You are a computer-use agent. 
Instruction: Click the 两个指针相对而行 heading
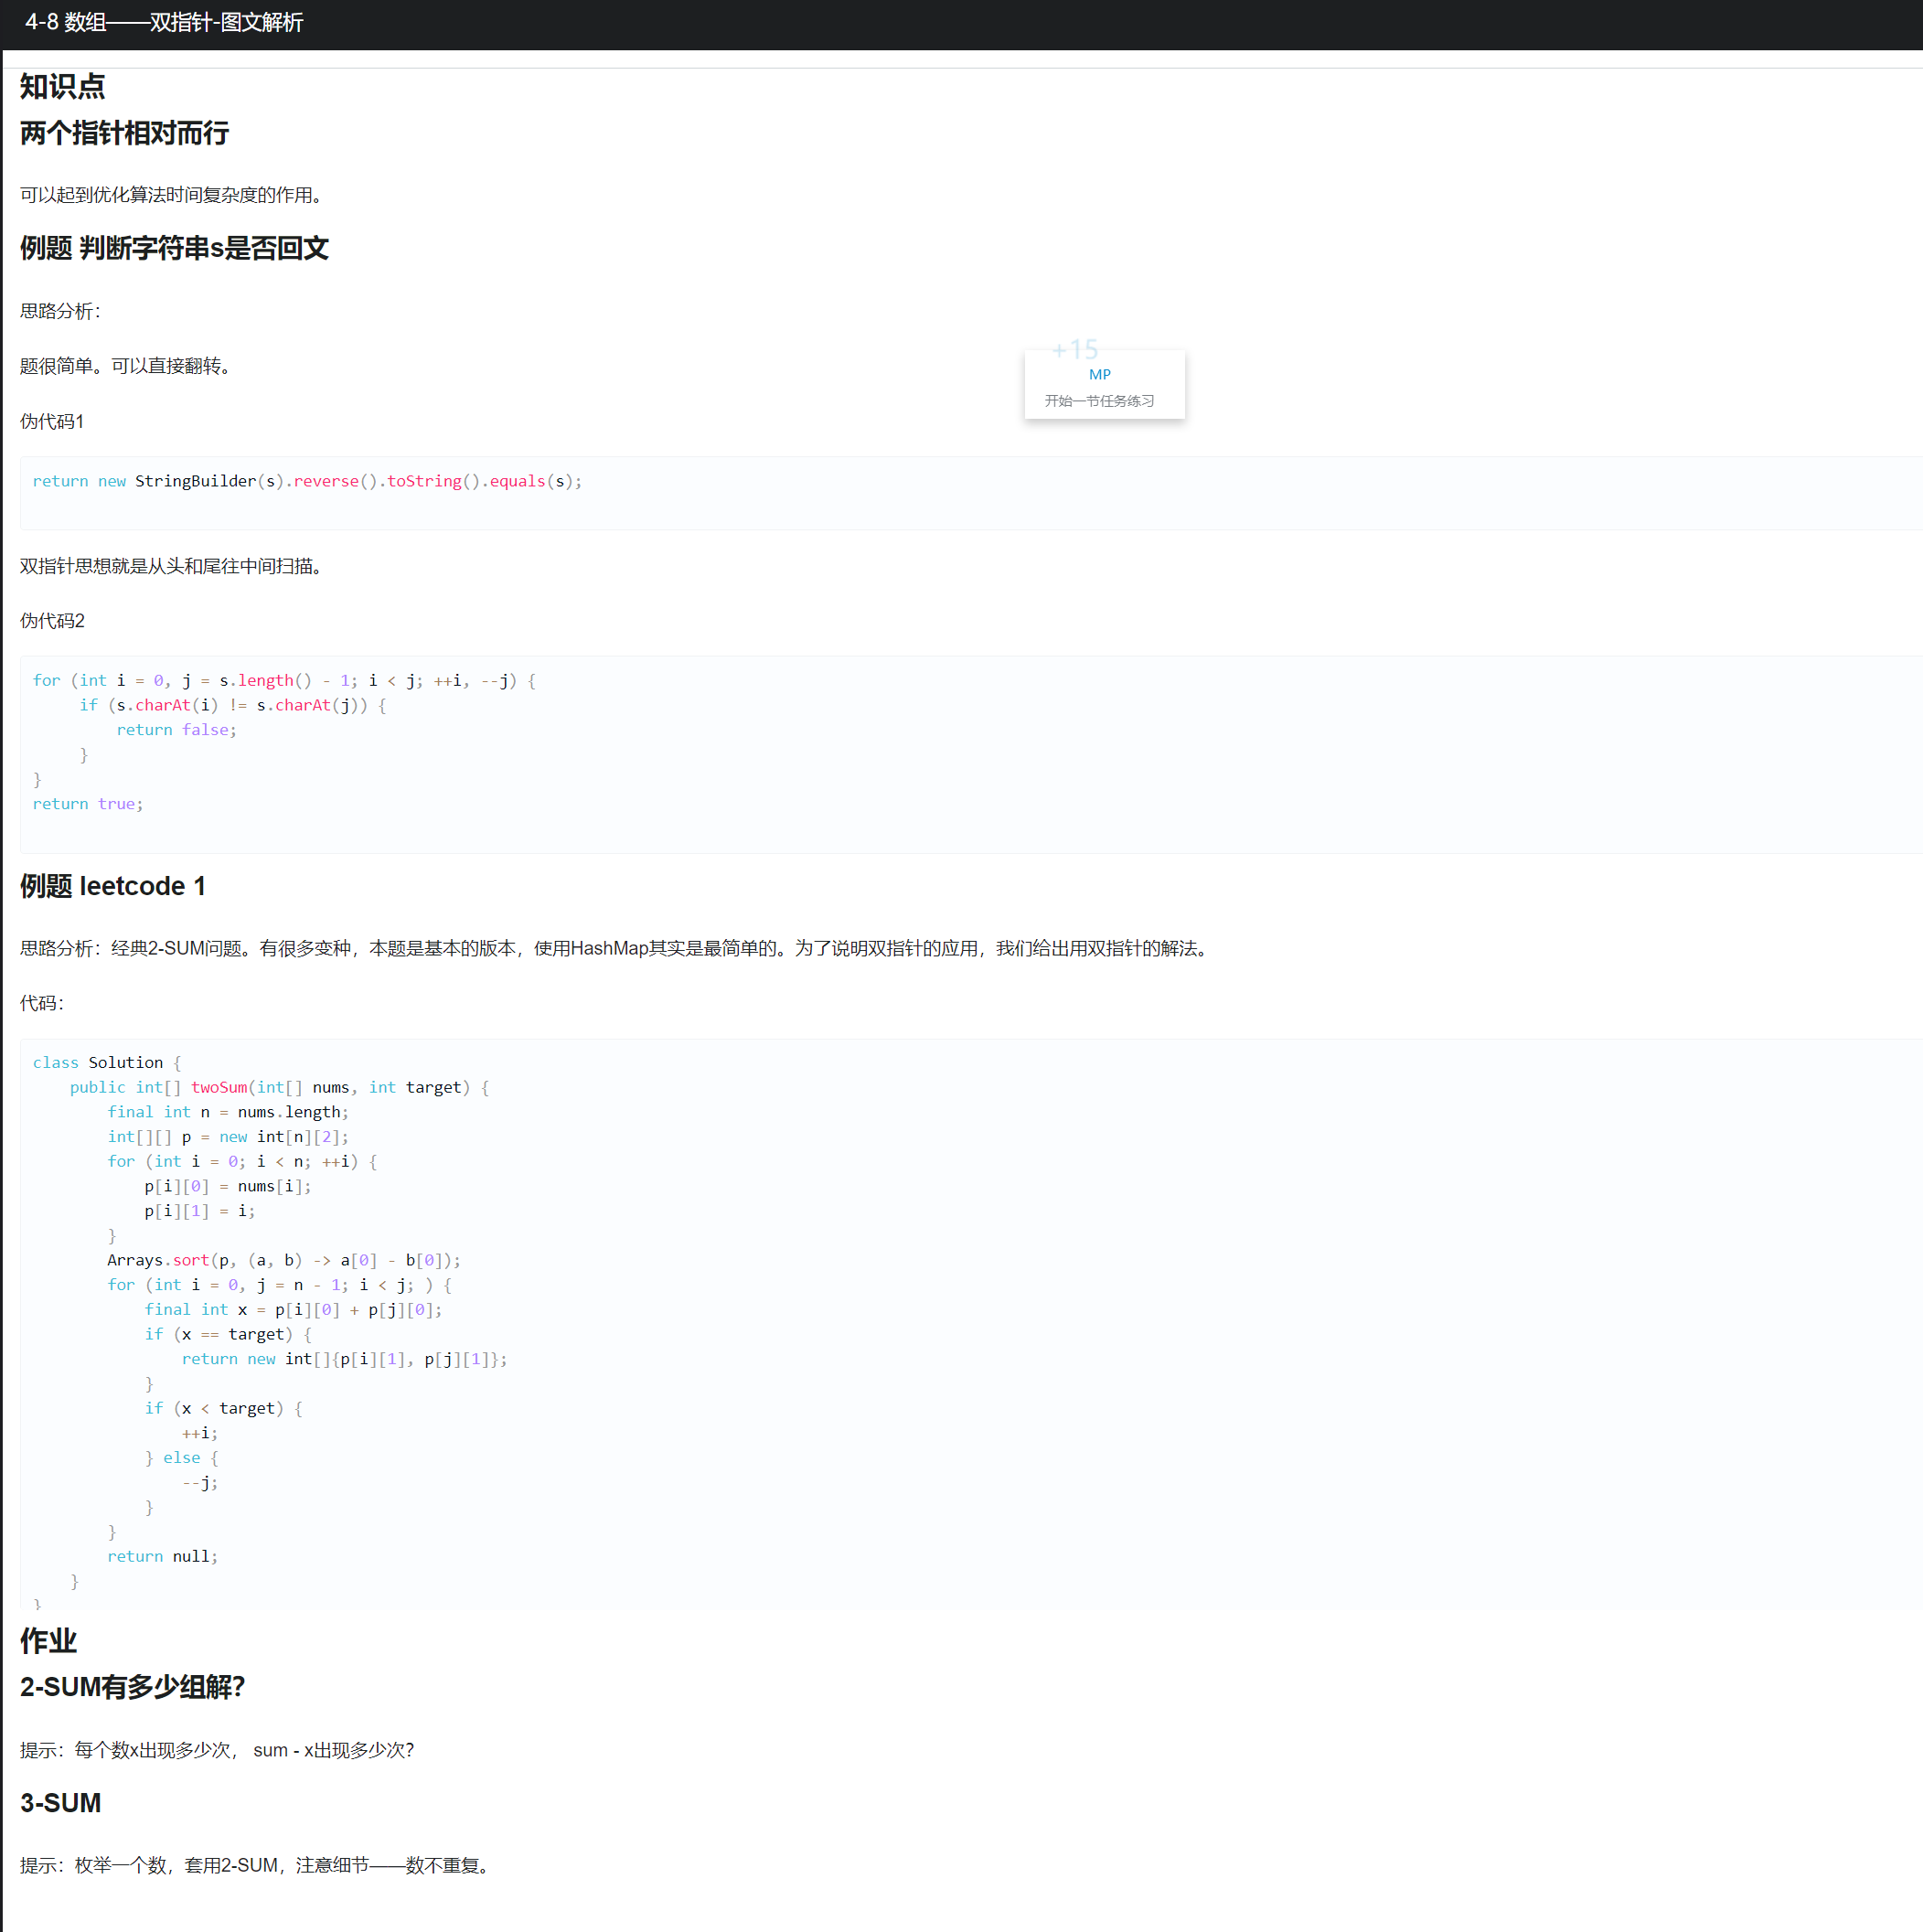coord(124,133)
